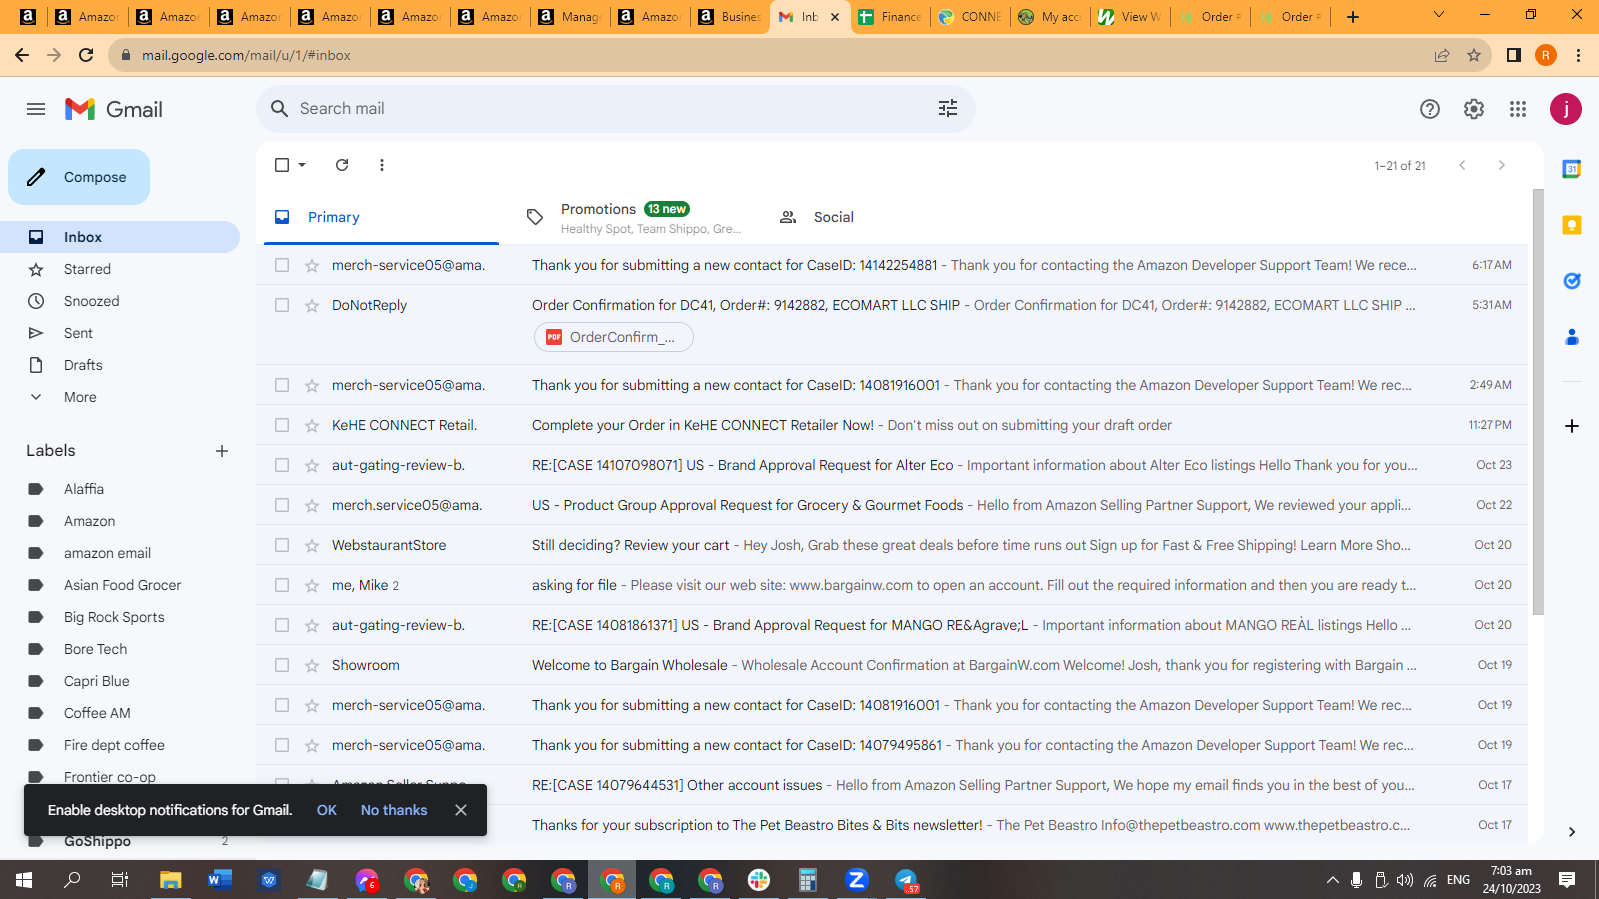Viewport: 1599px width, 899px height.
Task: Select the Grocery & Gourmet Foods email checkbox
Action: pos(282,505)
